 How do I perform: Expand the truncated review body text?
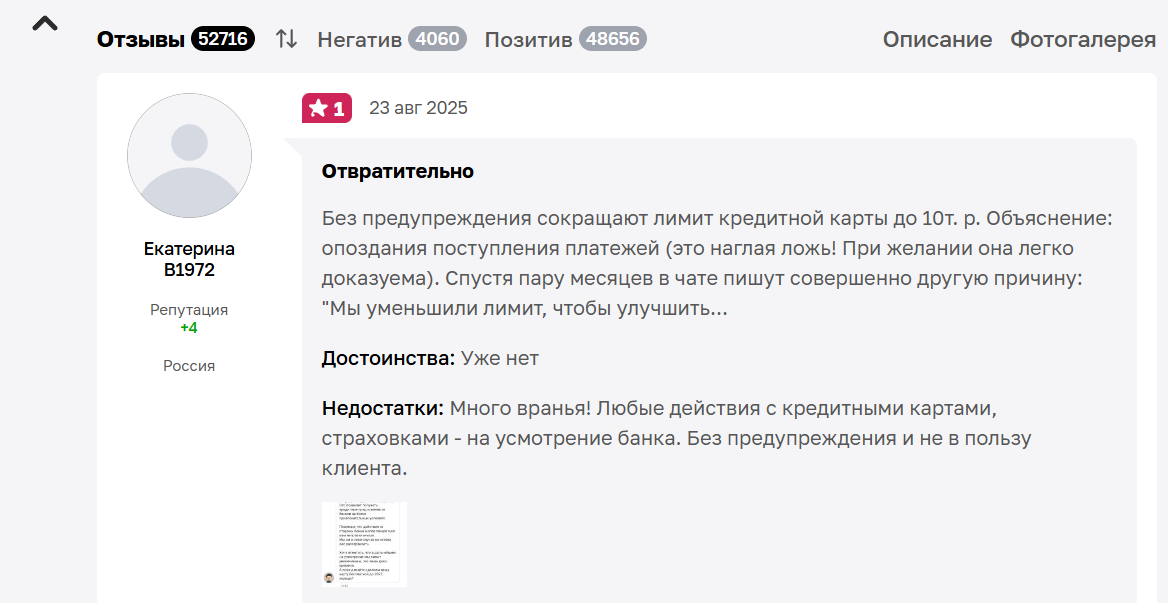[x=524, y=309]
